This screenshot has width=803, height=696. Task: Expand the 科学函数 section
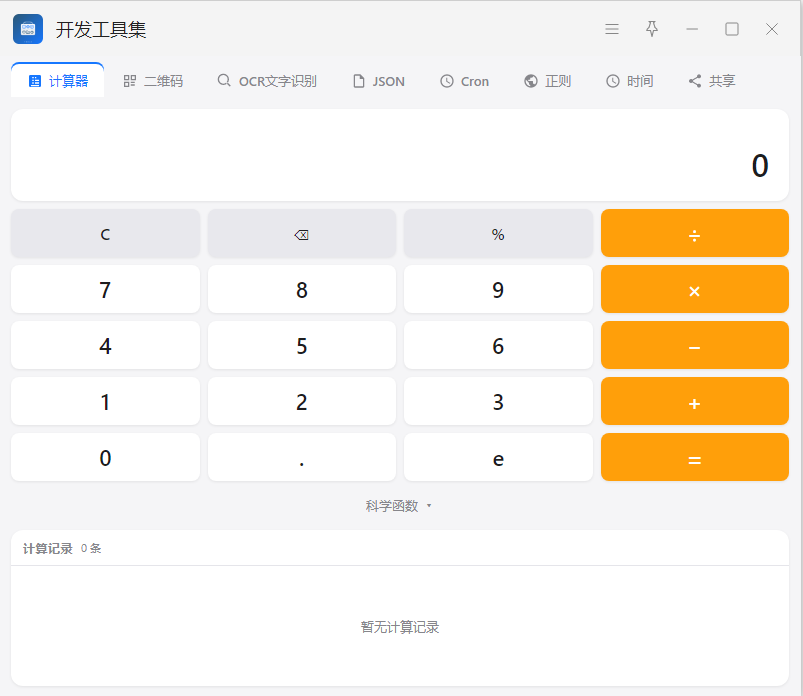tap(398, 506)
